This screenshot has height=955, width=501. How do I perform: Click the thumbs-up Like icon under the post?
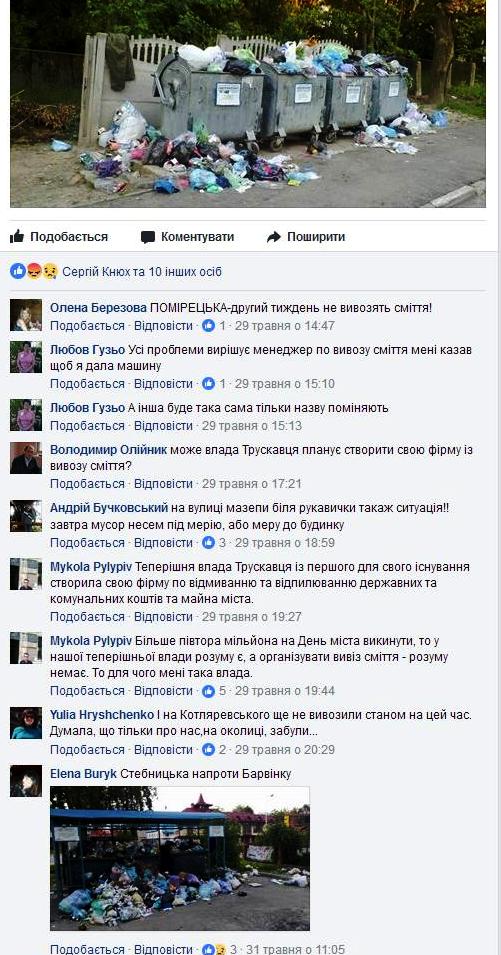(17, 236)
